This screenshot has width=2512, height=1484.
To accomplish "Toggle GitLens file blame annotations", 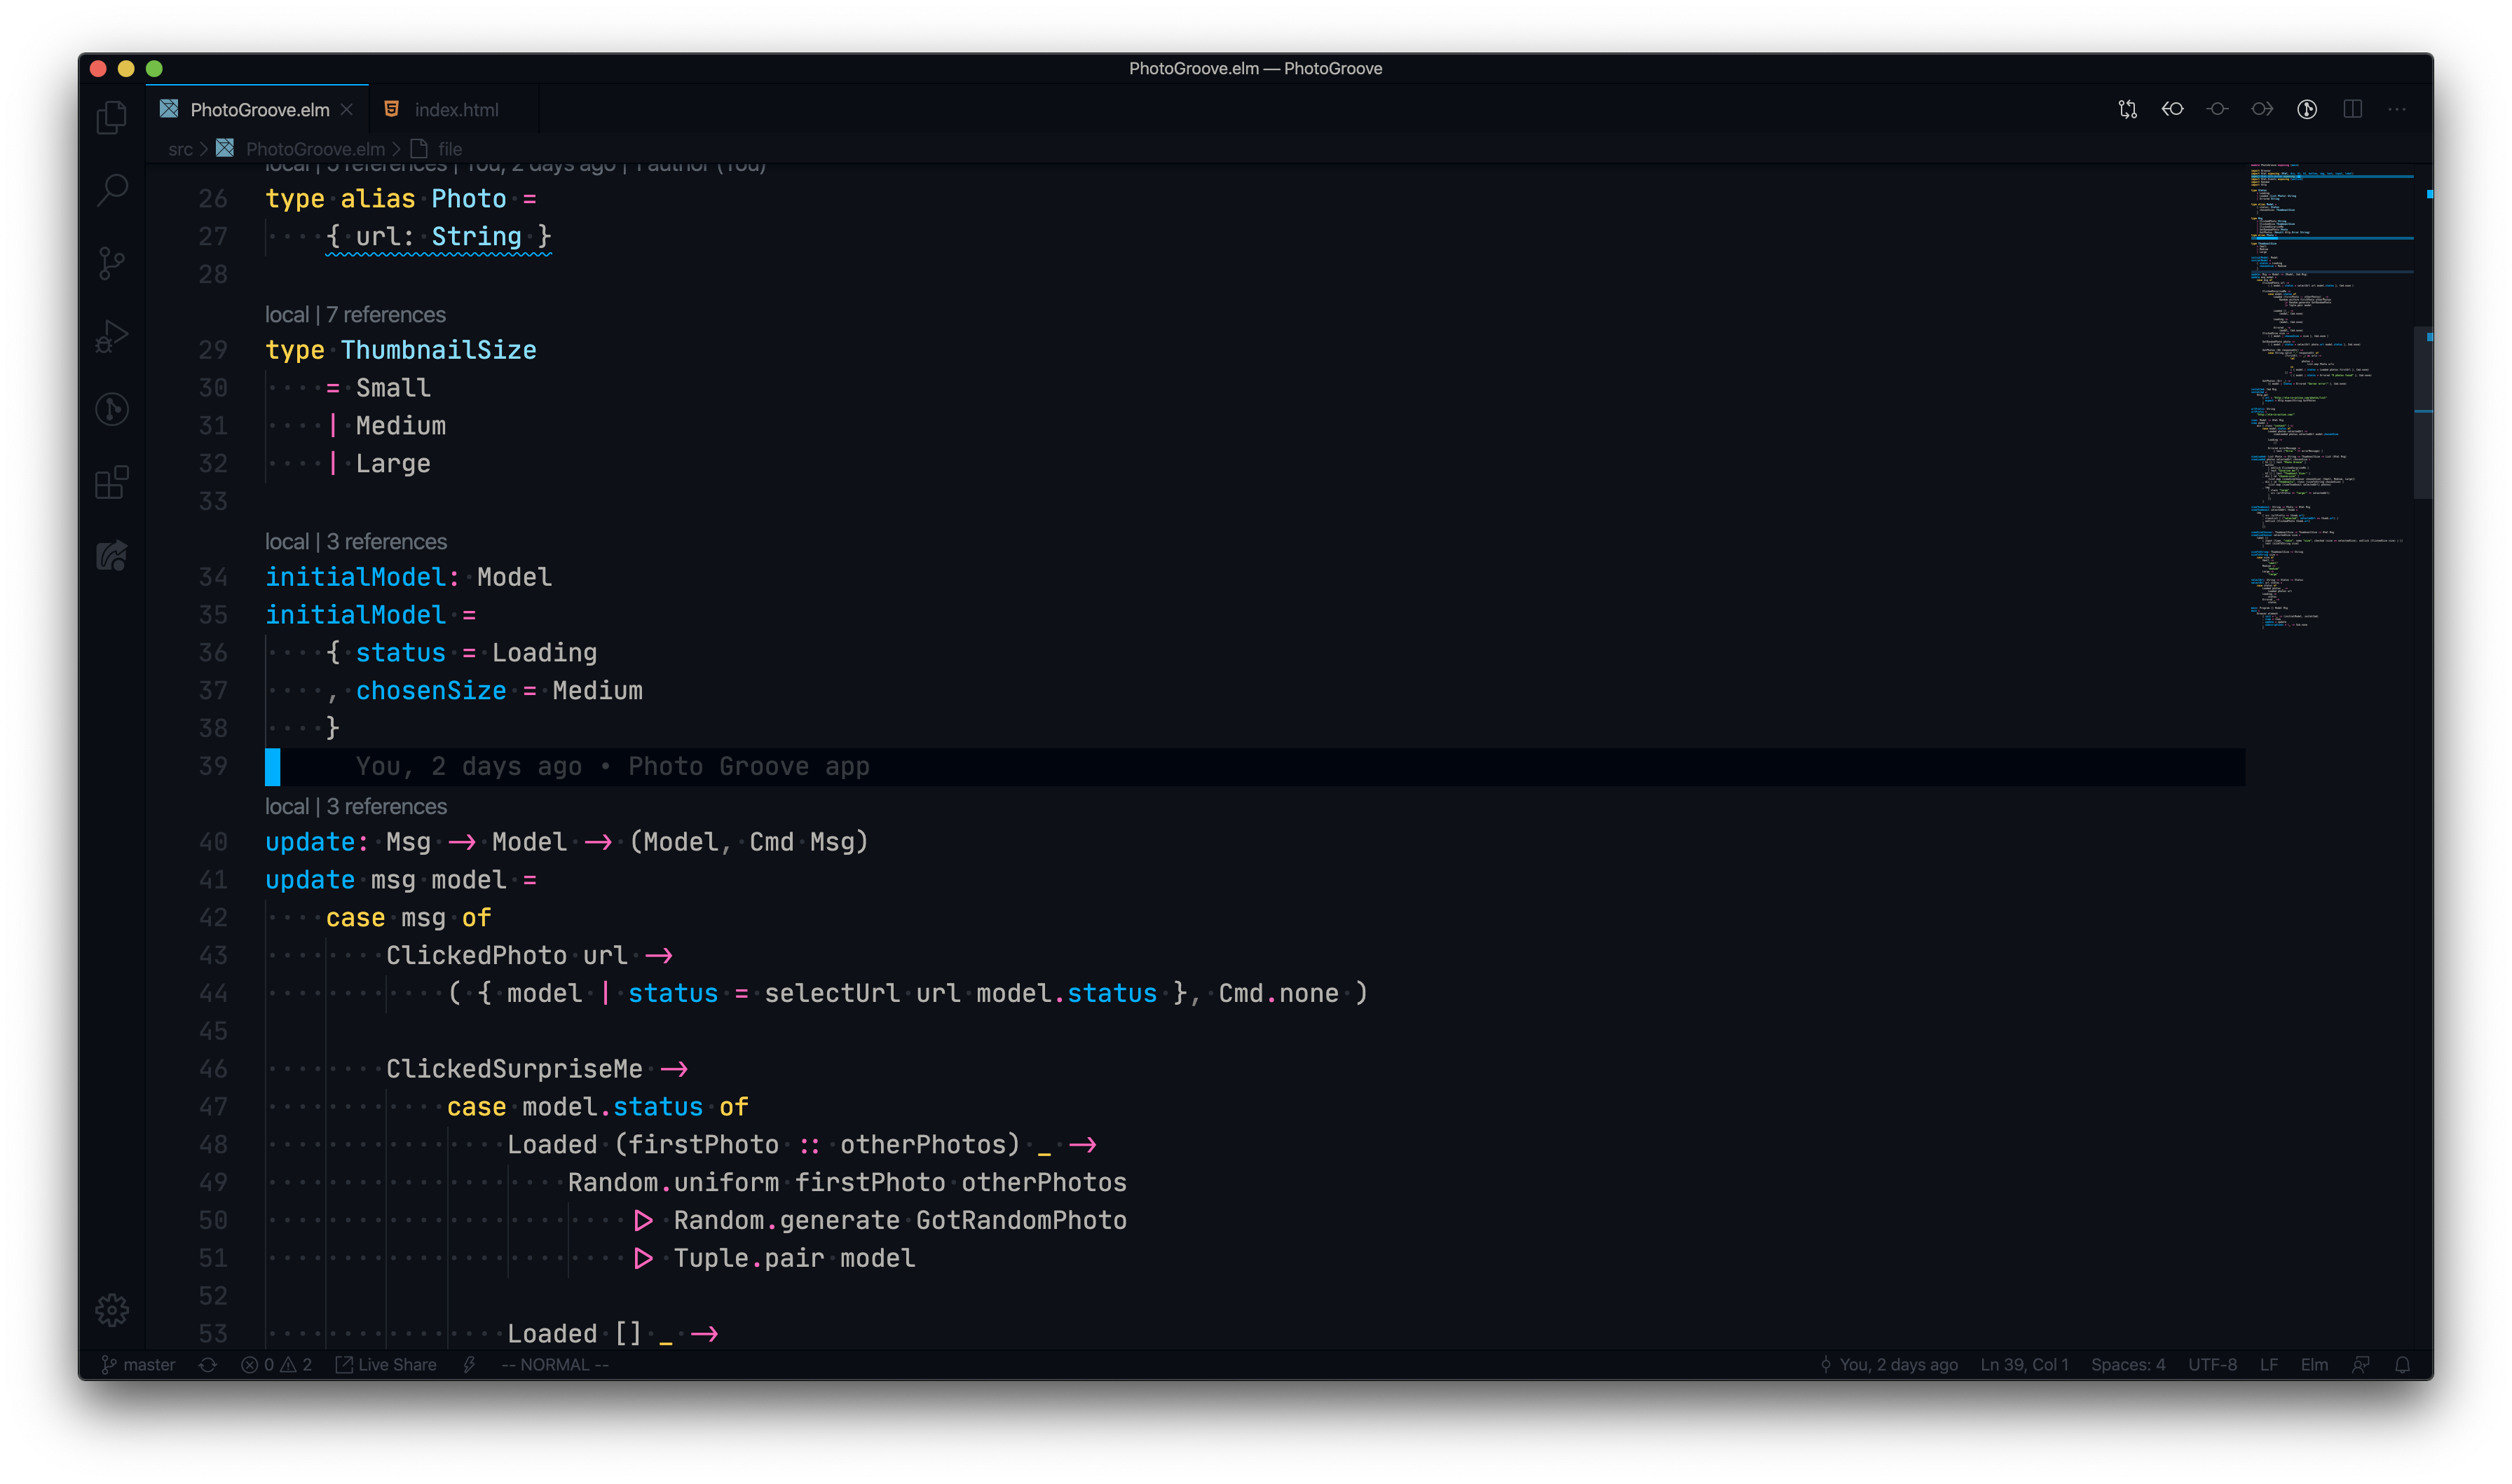I will 2307,109.
